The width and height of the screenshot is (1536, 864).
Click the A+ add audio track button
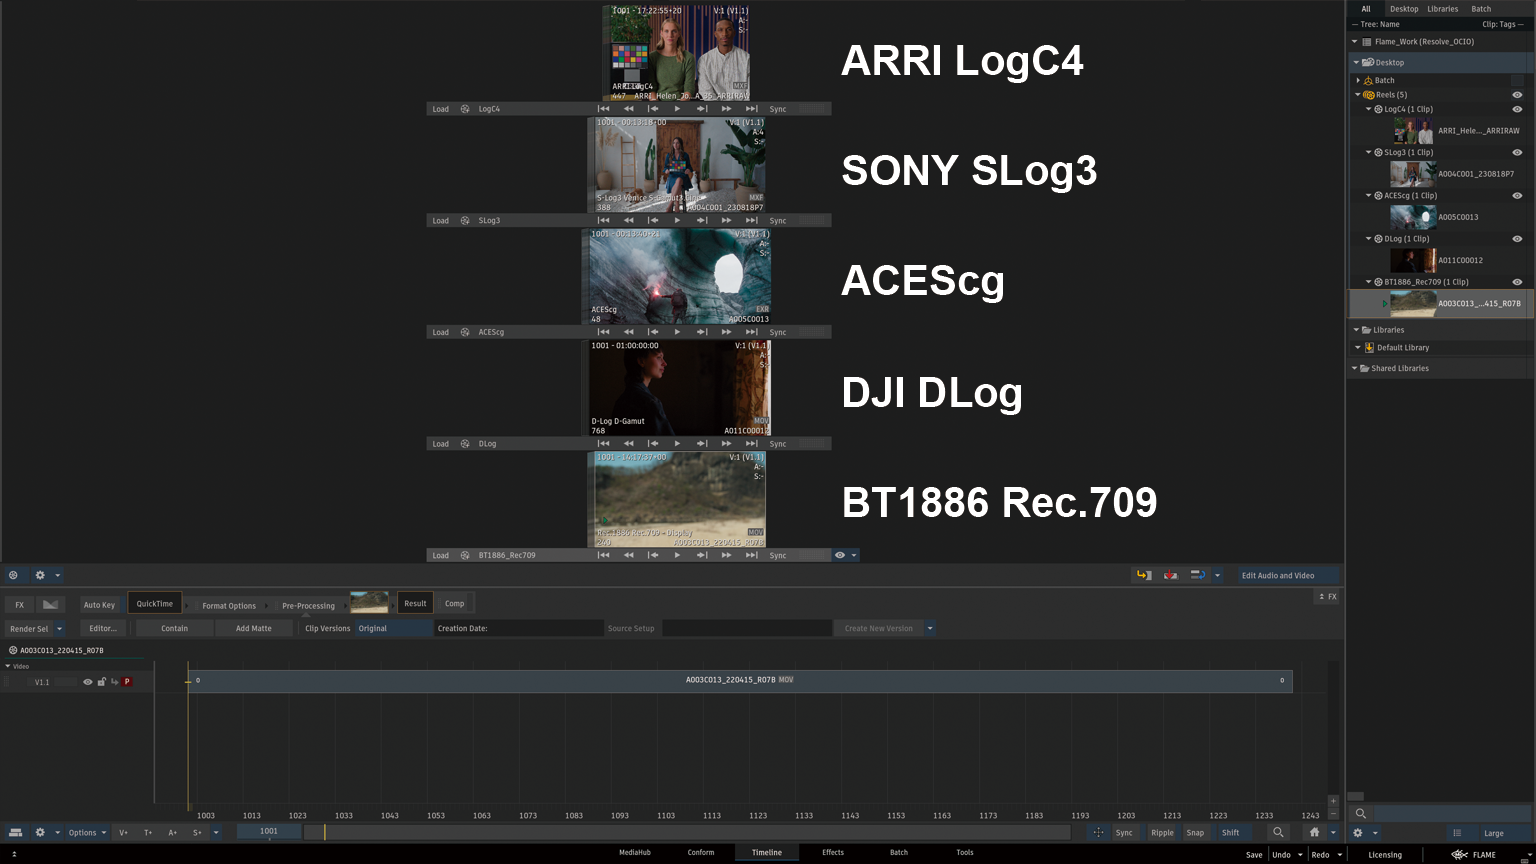click(x=172, y=832)
